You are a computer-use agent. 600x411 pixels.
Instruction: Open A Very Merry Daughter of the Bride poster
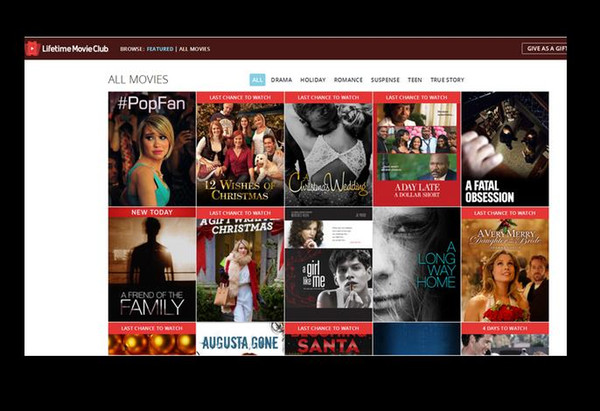[505, 264]
